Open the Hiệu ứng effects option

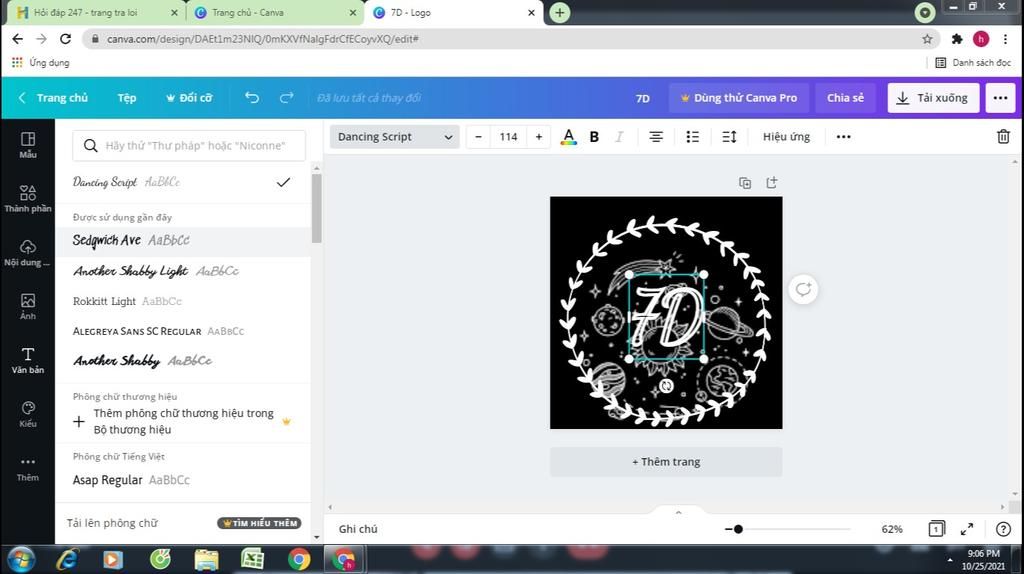786,136
